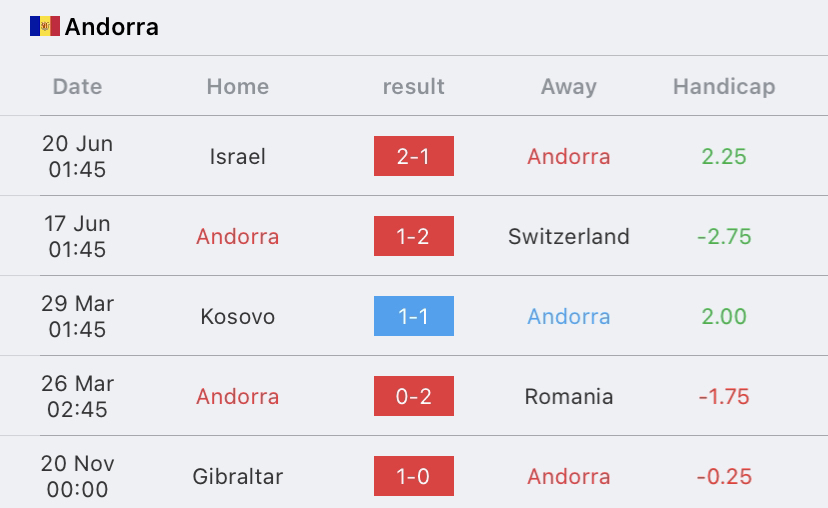Click the -1.75 handicap value
This screenshot has width=828, height=508.
724,397
